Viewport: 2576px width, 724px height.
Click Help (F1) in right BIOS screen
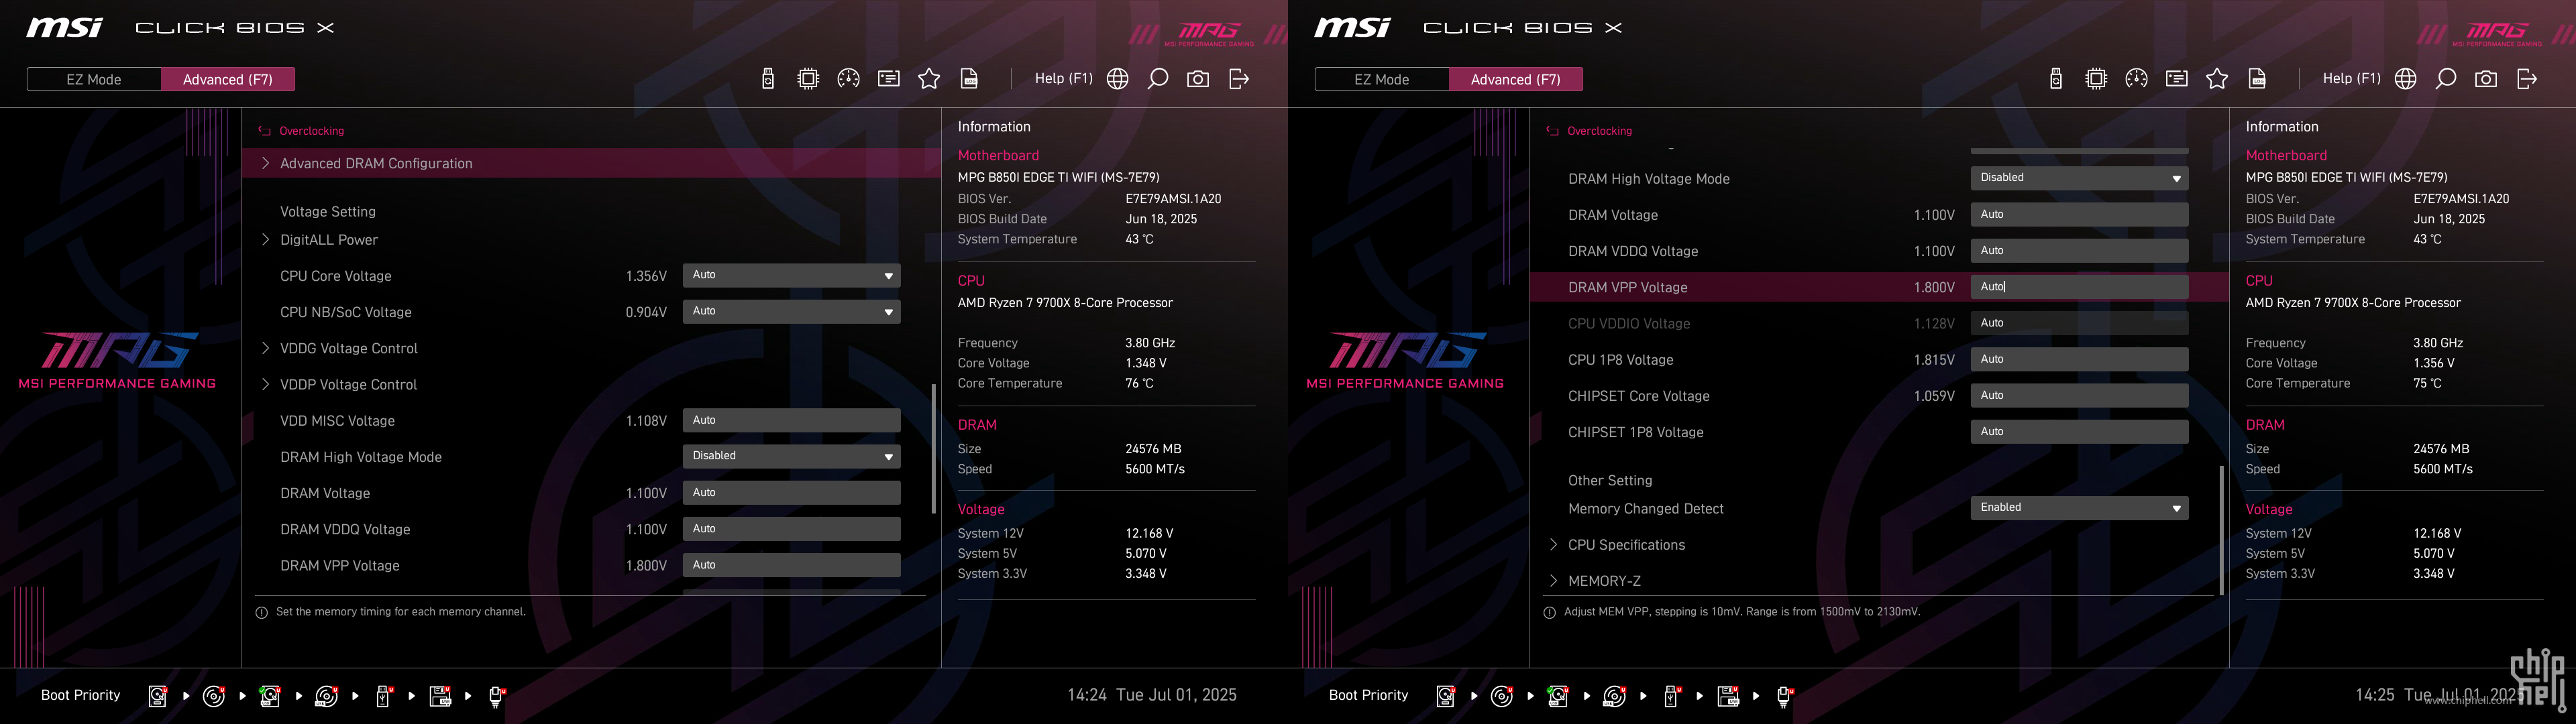coord(2351,78)
